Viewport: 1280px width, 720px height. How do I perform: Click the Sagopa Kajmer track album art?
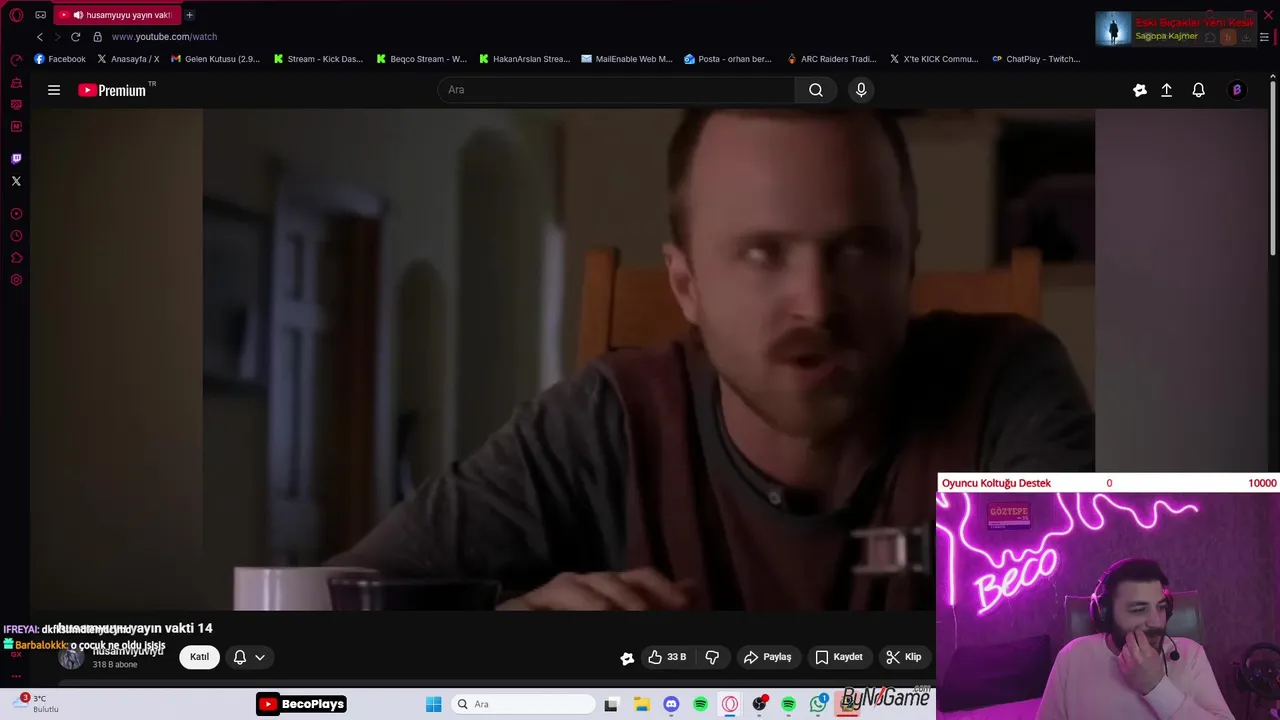coord(1113,29)
